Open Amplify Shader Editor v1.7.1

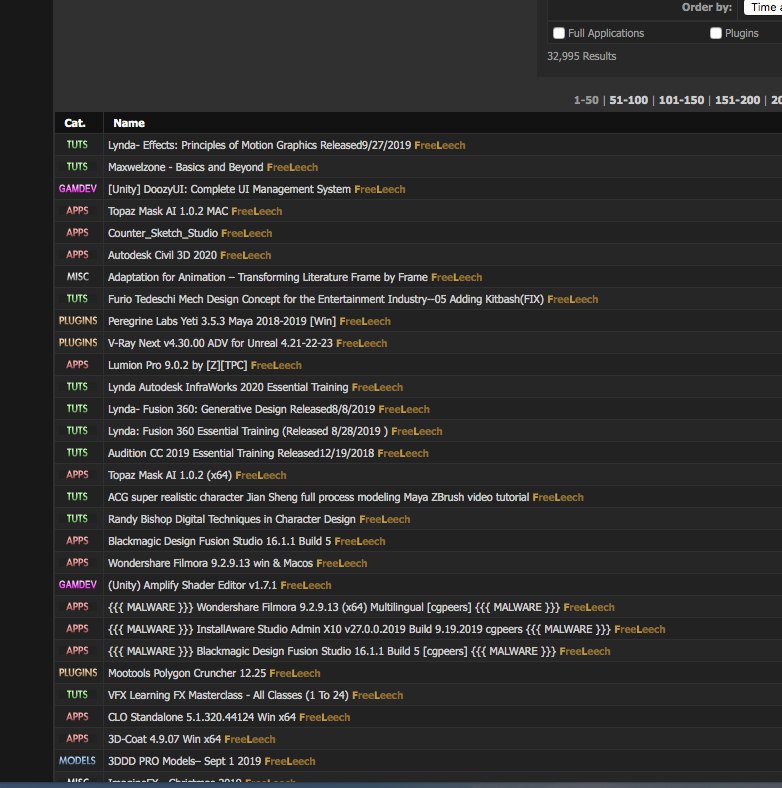(192, 585)
